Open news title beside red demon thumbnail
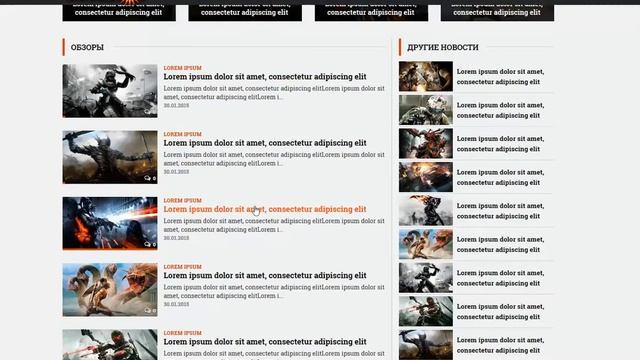Viewport: 640px width, 360px height. tap(500, 144)
